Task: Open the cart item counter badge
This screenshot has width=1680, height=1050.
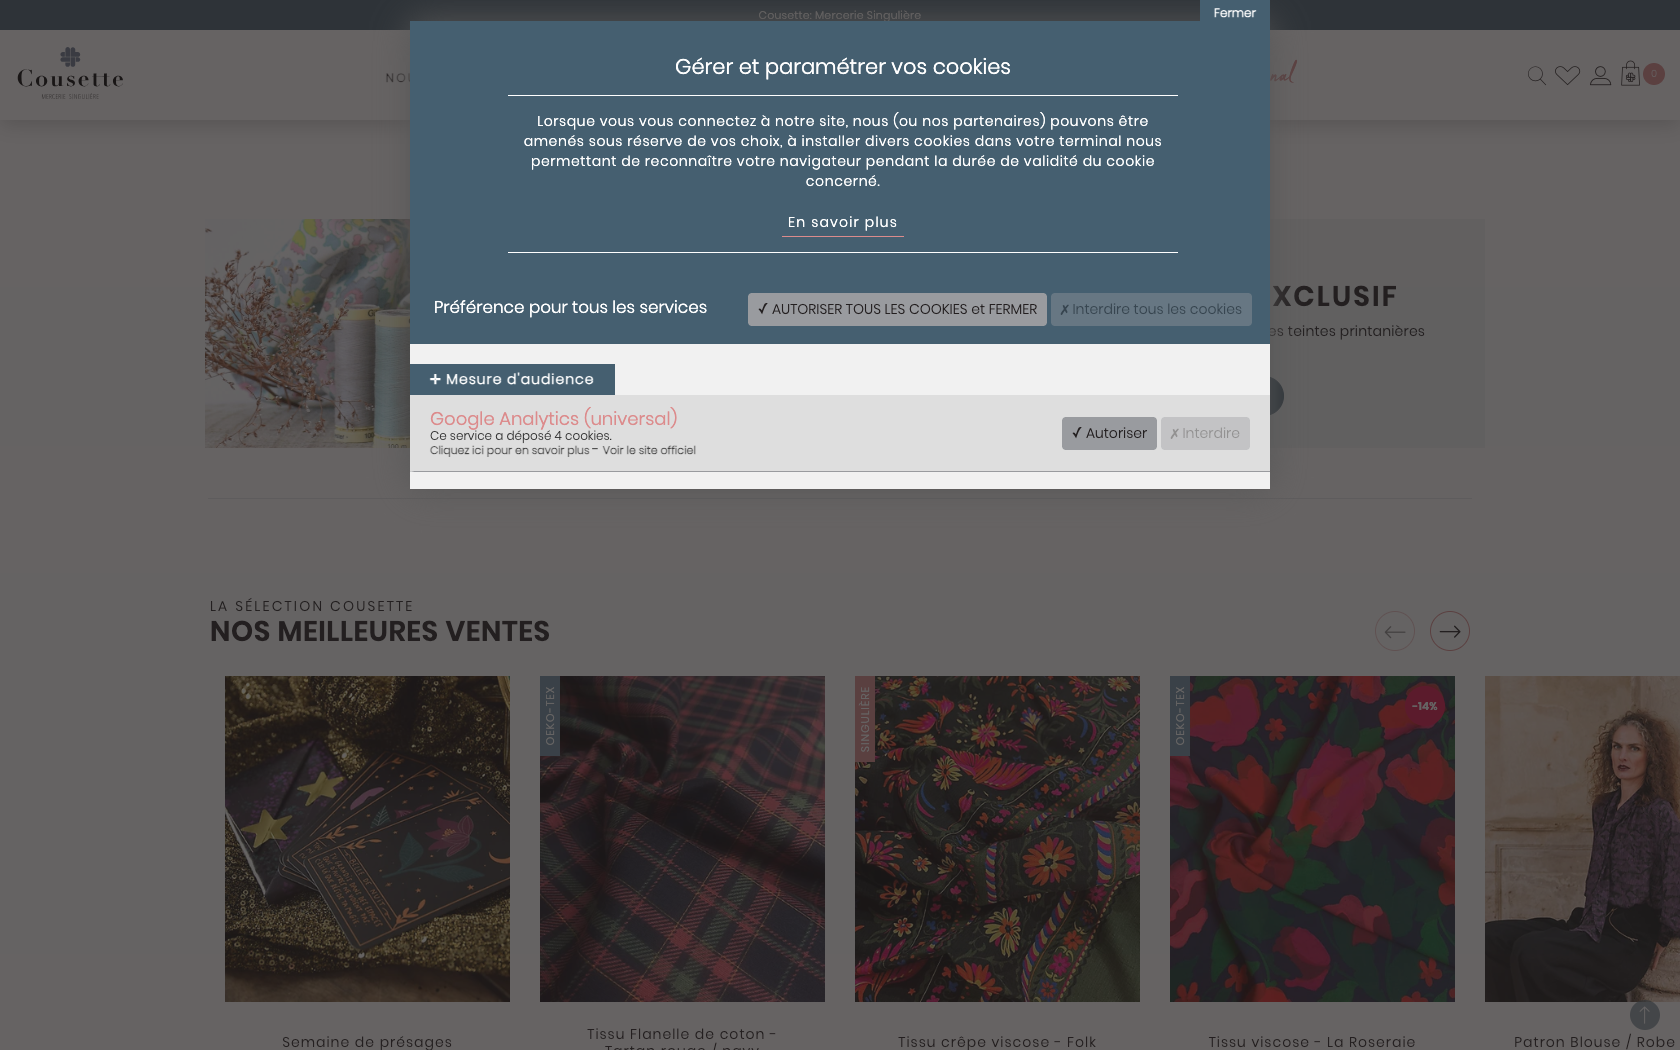Action: tap(1653, 73)
